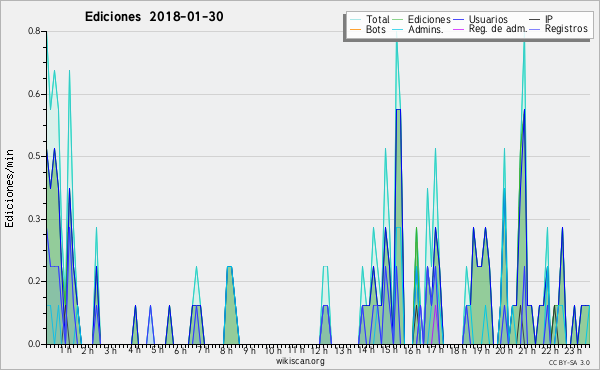Click the 0.0 y-axis value
600x370 pixels.
pos(34,344)
